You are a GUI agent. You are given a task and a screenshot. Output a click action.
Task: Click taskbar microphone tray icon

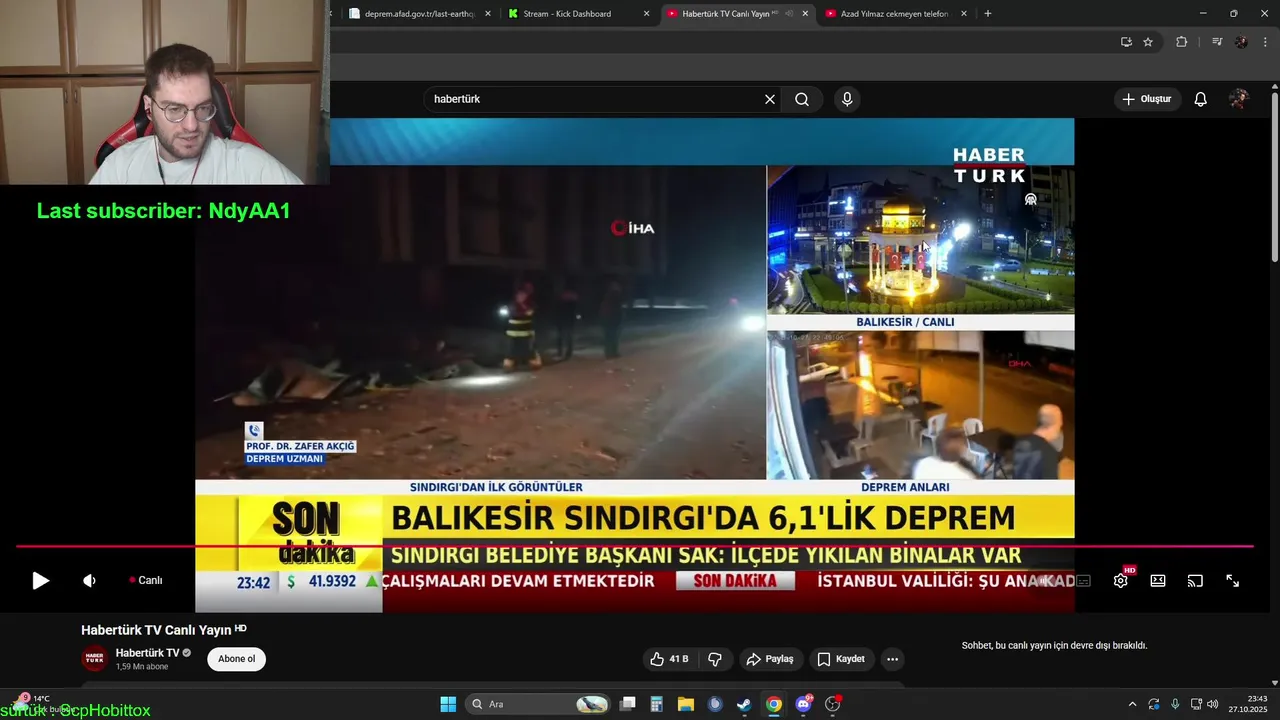(x=1175, y=704)
